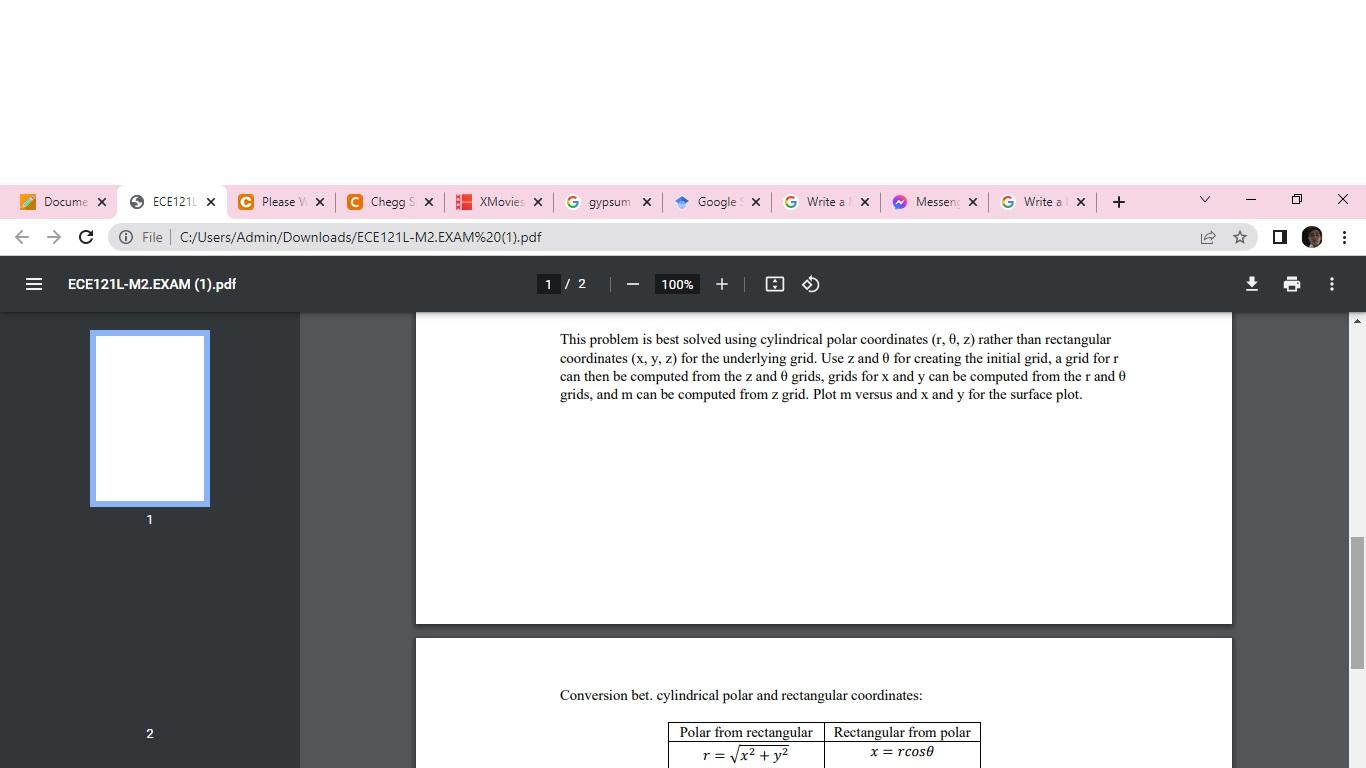Reload the current page
The height and width of the screenshot is (768, 1366).
click(86, 237)
